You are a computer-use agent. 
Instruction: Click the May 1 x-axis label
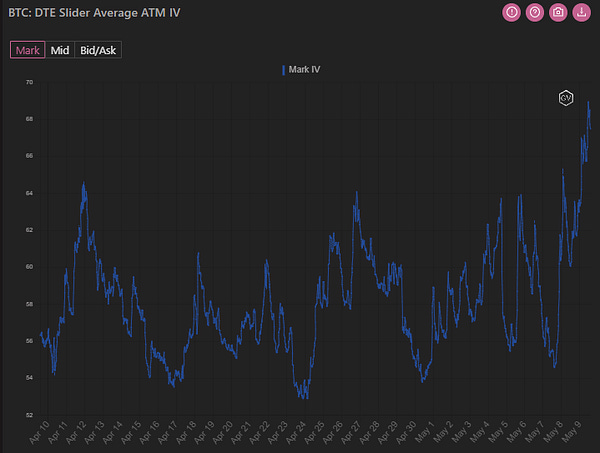pyautogui.click(x=425, y=432)
